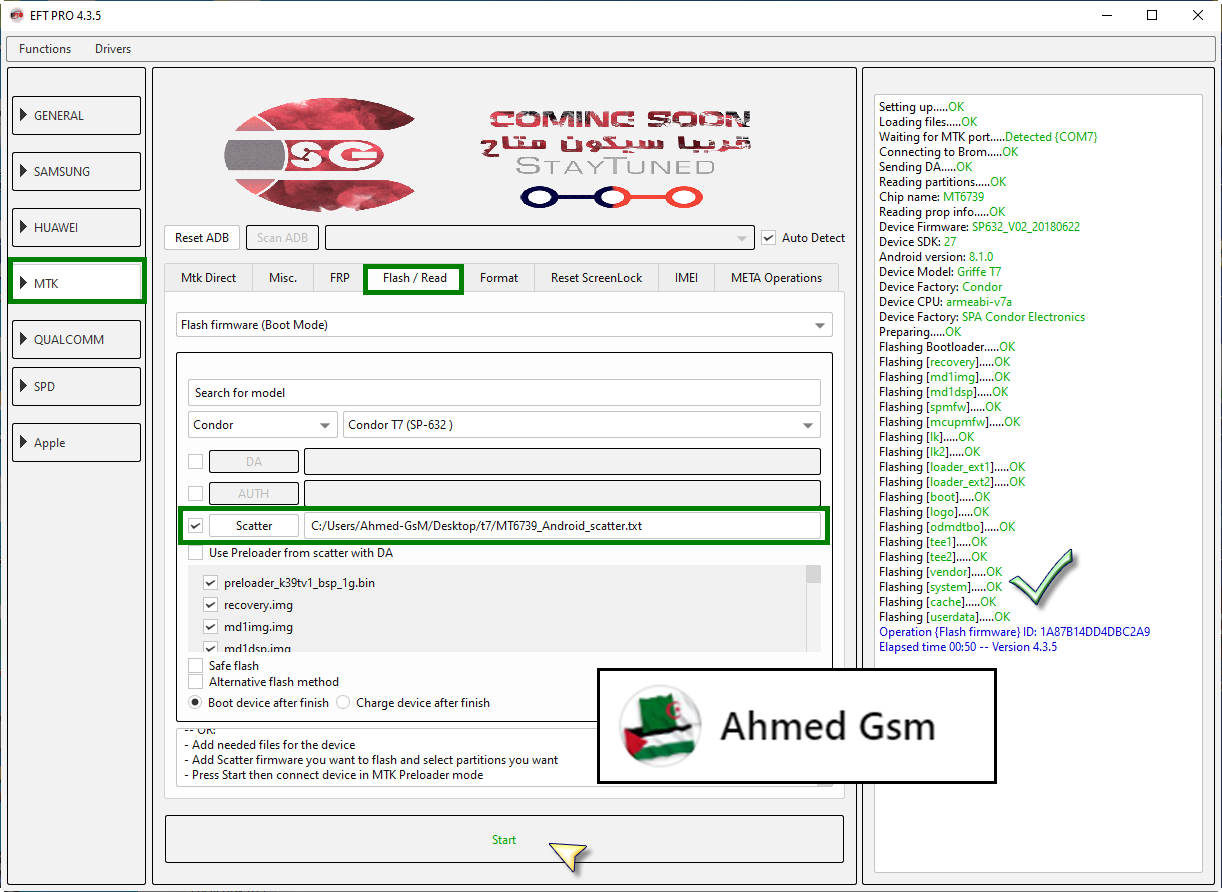Viewport: 1222px width, 892px height.
Task: Open the Functions menu
Action: click(45, 49)
